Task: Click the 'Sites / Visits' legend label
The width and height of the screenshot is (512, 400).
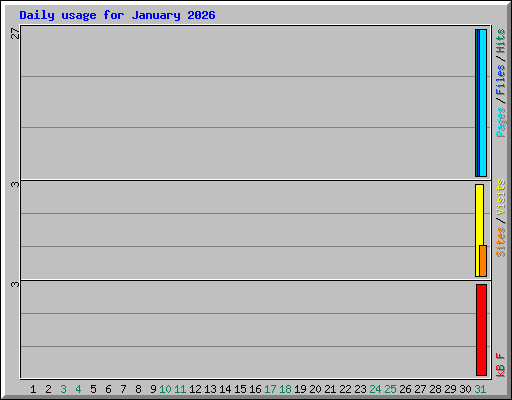Action: click(x=500, y=218)
